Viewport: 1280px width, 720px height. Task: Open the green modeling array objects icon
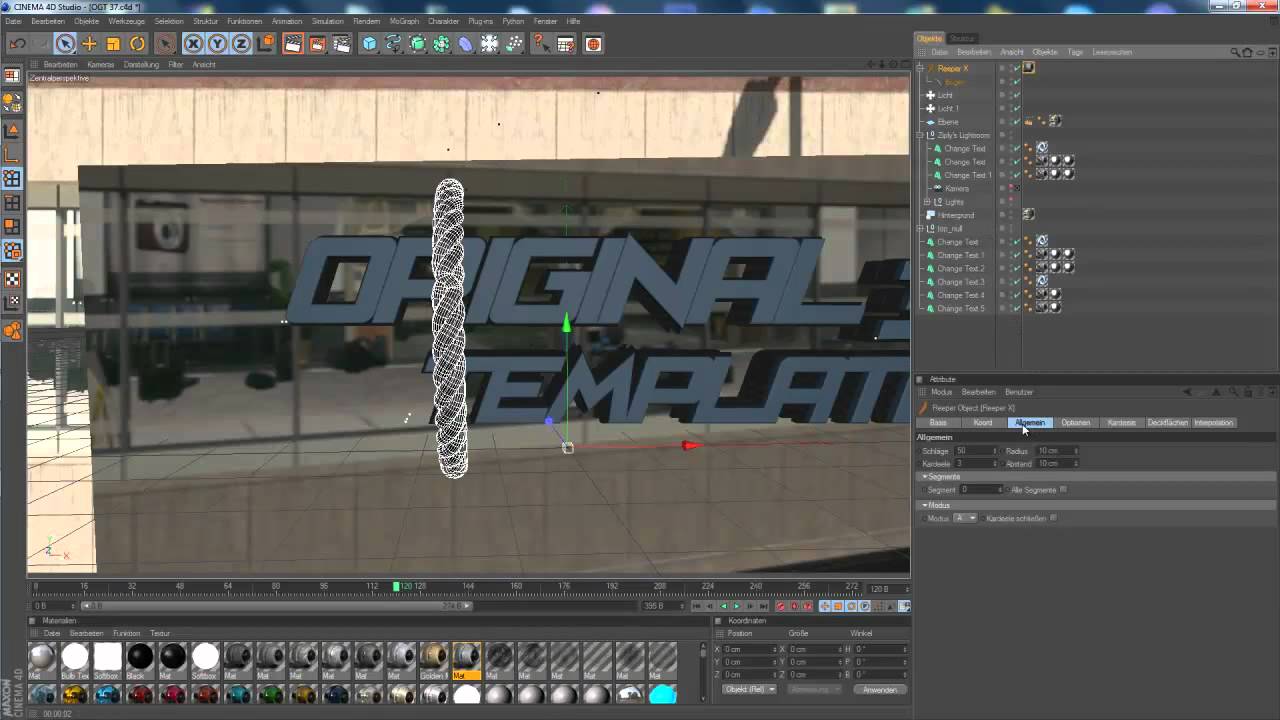click(441, 44)
